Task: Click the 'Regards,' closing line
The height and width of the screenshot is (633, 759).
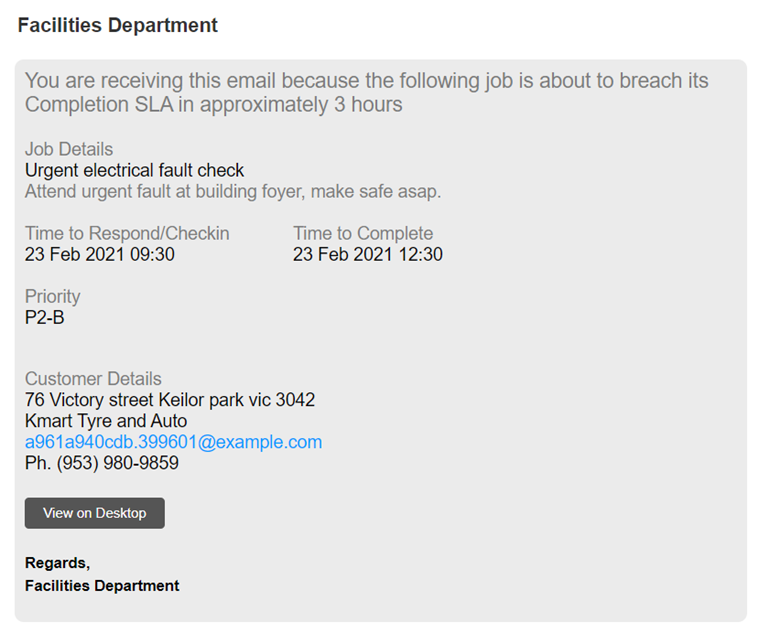Action: point(57,563)
